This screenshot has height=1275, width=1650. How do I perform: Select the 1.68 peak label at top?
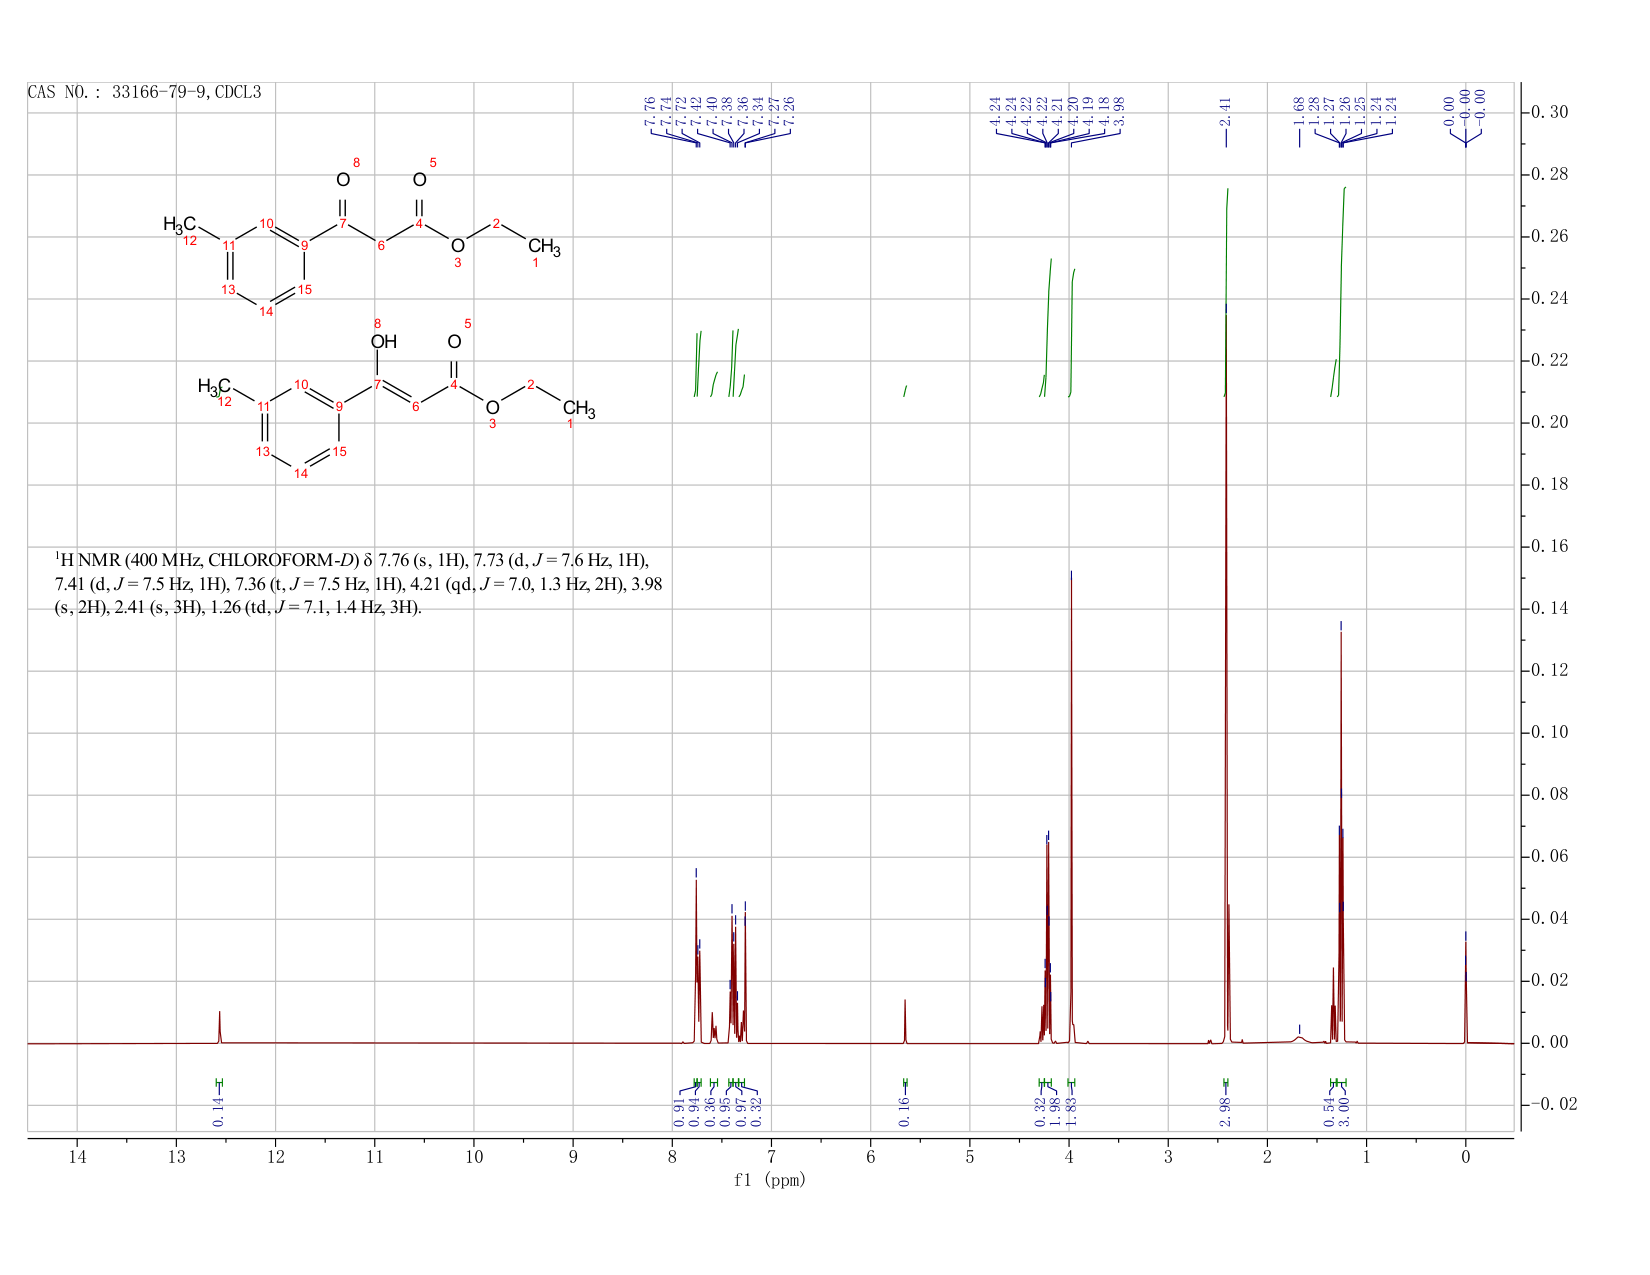pos(1299,111)
